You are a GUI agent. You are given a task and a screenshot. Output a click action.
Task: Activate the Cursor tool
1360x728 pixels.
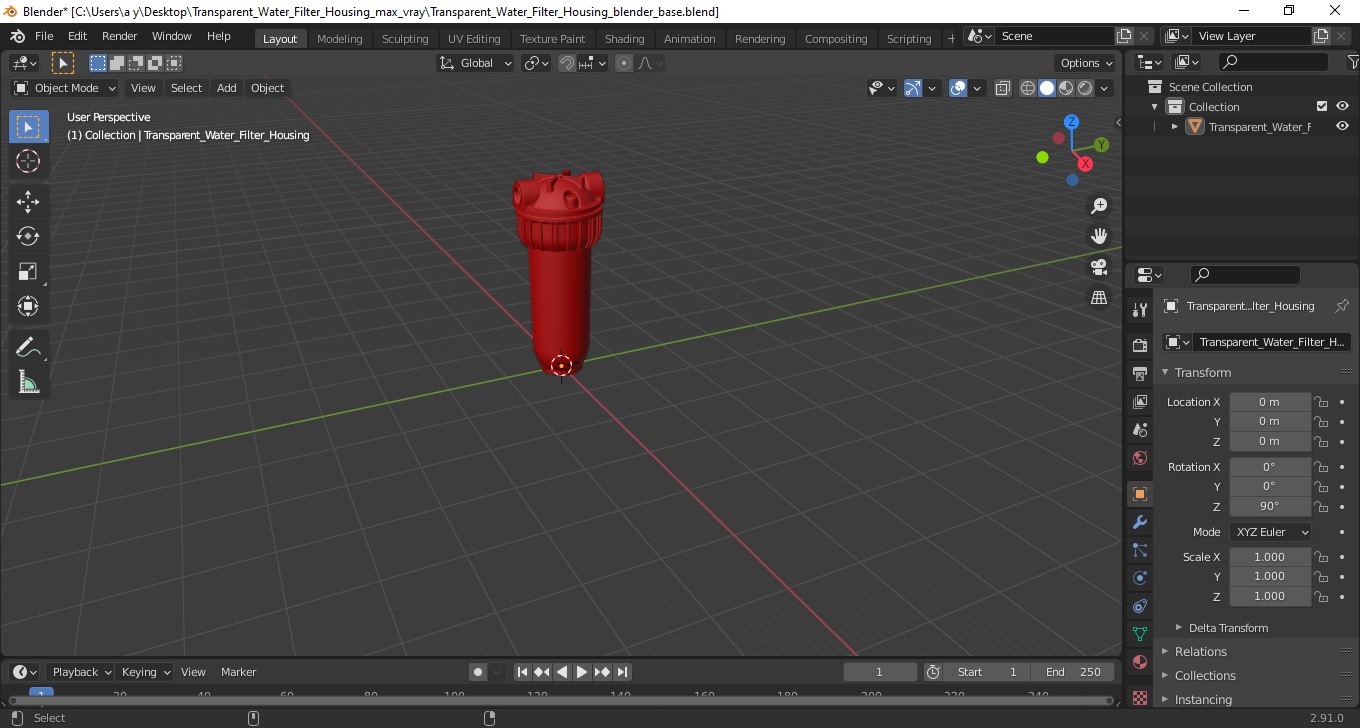point(28,161)
